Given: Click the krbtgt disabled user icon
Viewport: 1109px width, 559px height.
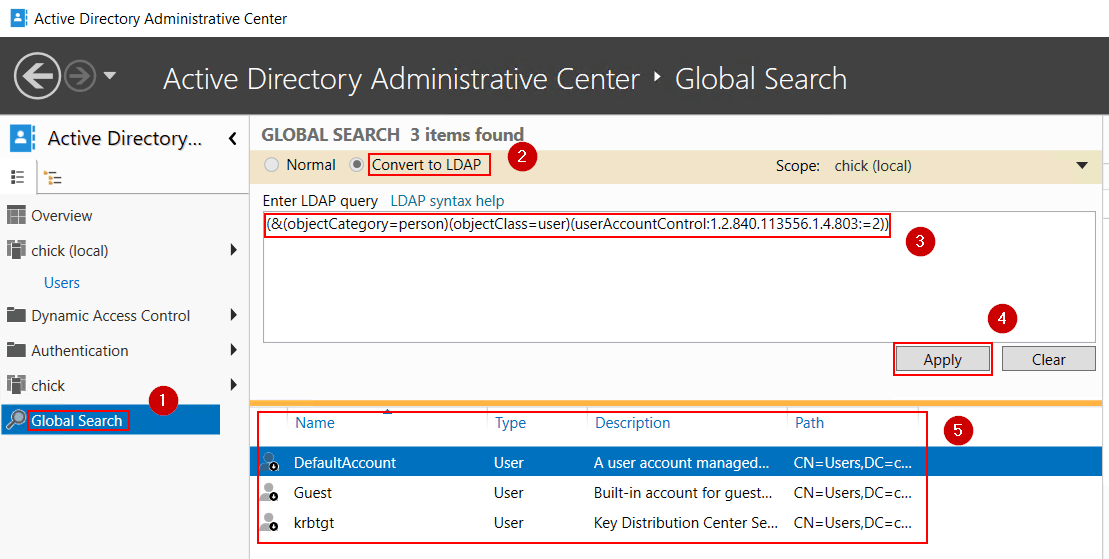Looking at the screenshot, I should 269,523.
